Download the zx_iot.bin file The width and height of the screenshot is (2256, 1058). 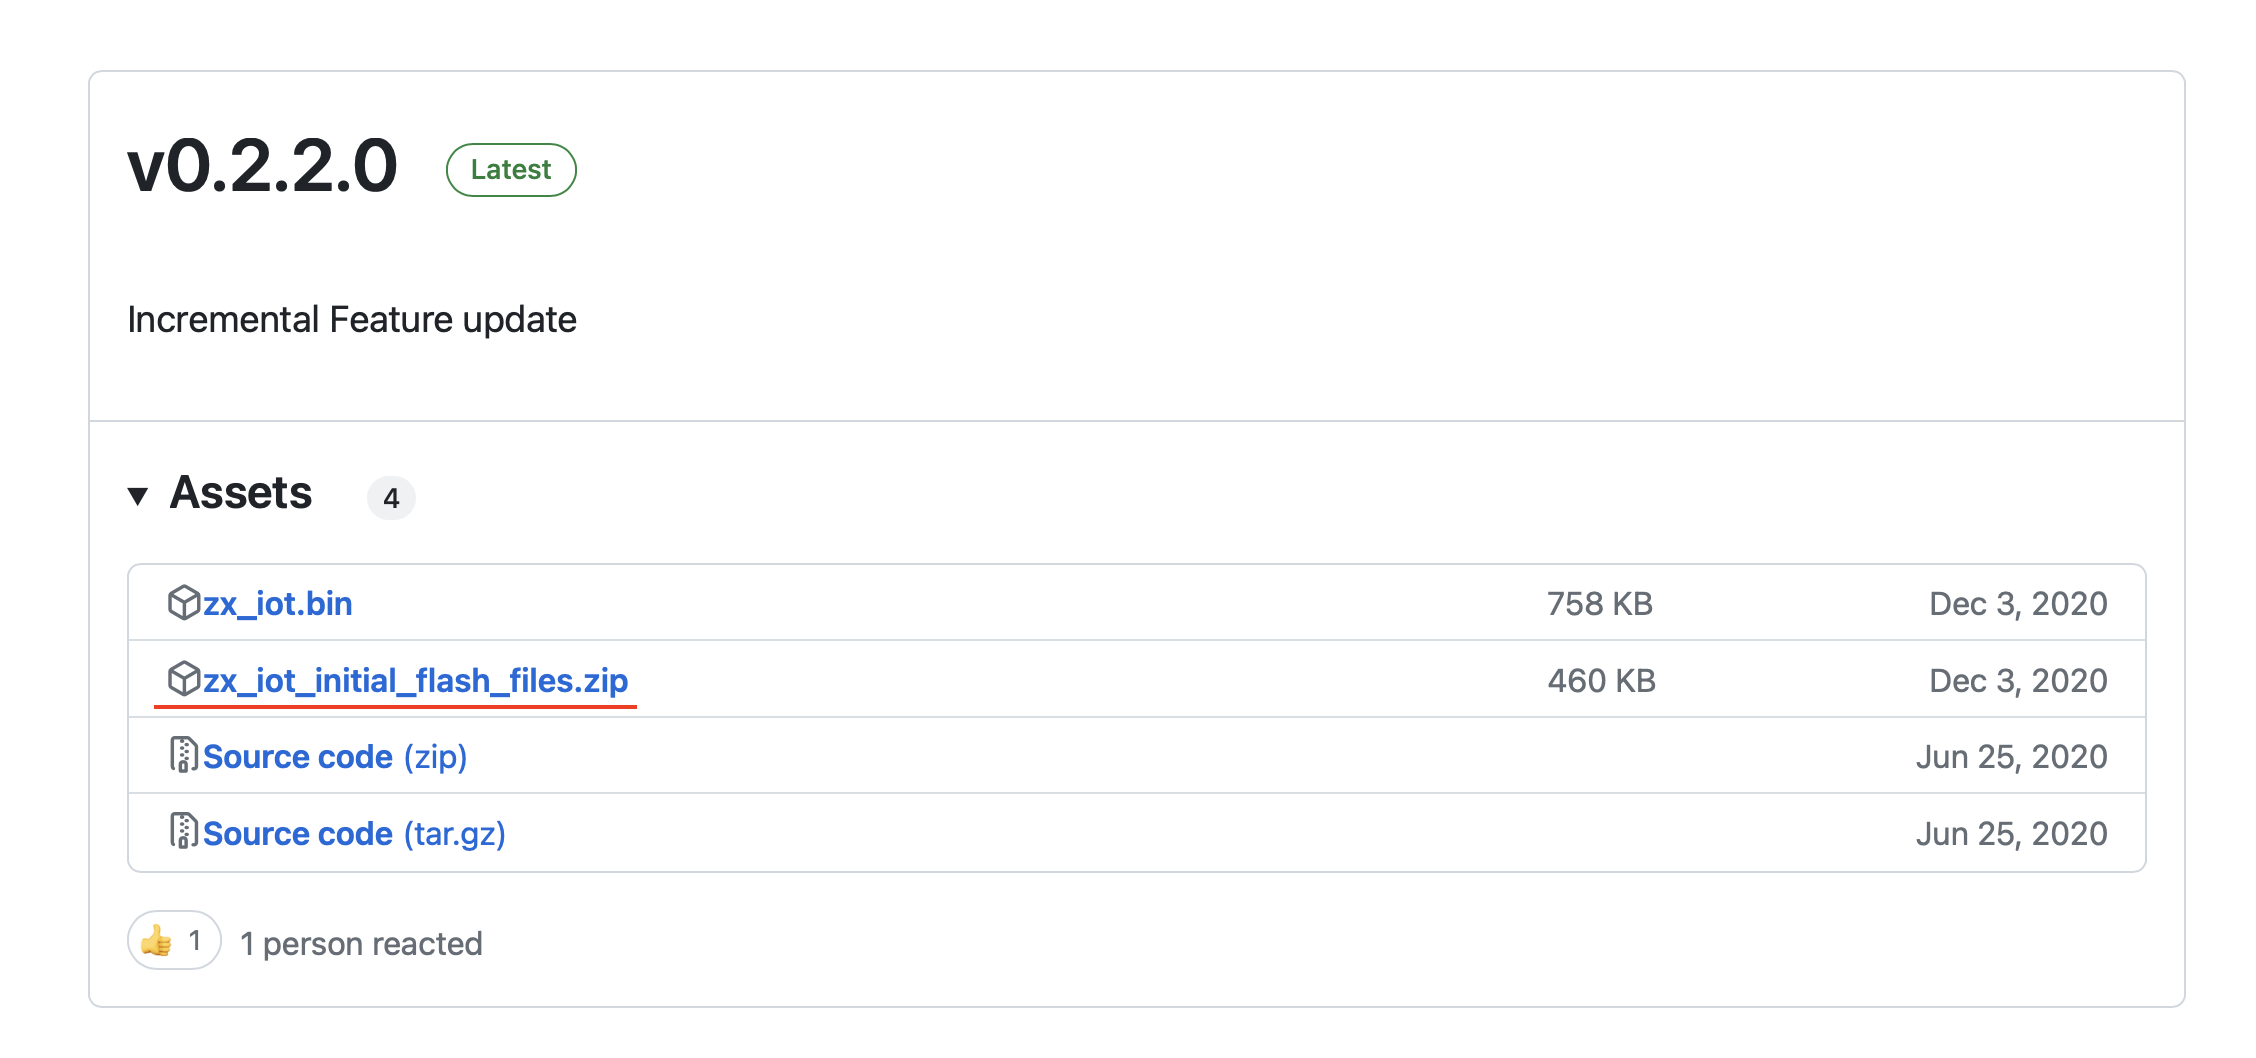tap(278, 604)
